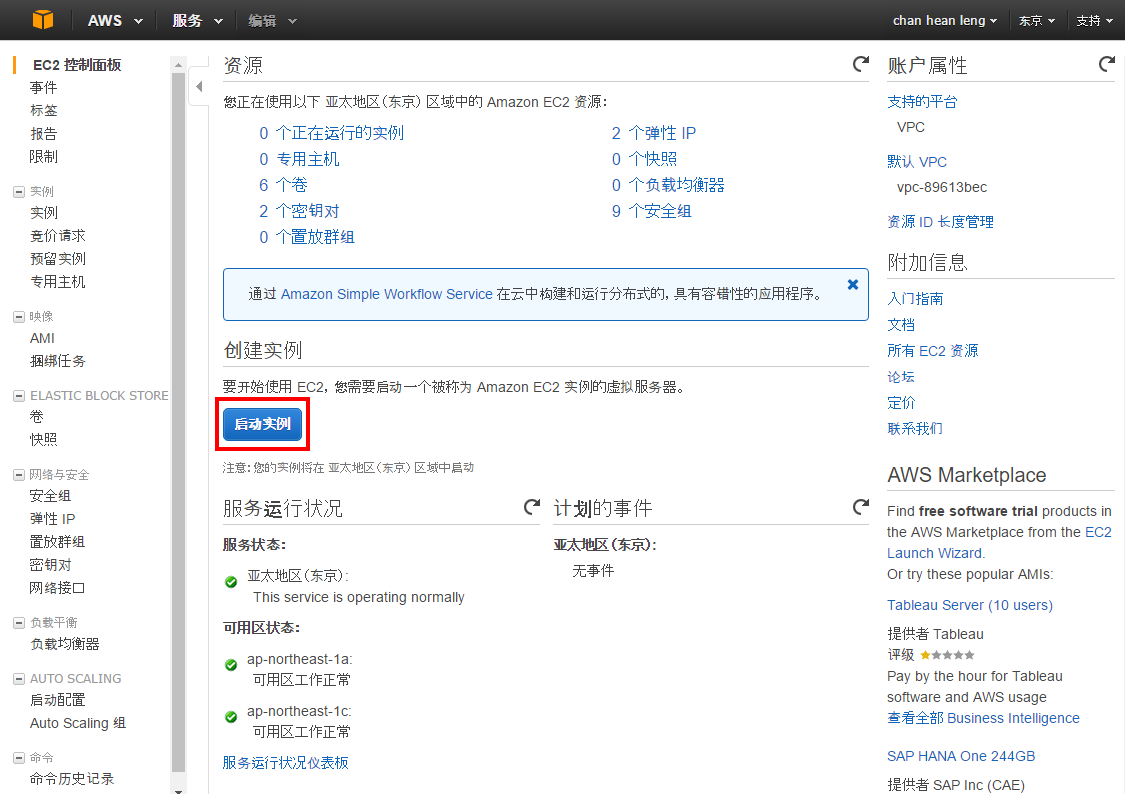Open the 资源 ID 长度管理 link
This screenshot has height=794, width=1125.
[x=941, y=222]
